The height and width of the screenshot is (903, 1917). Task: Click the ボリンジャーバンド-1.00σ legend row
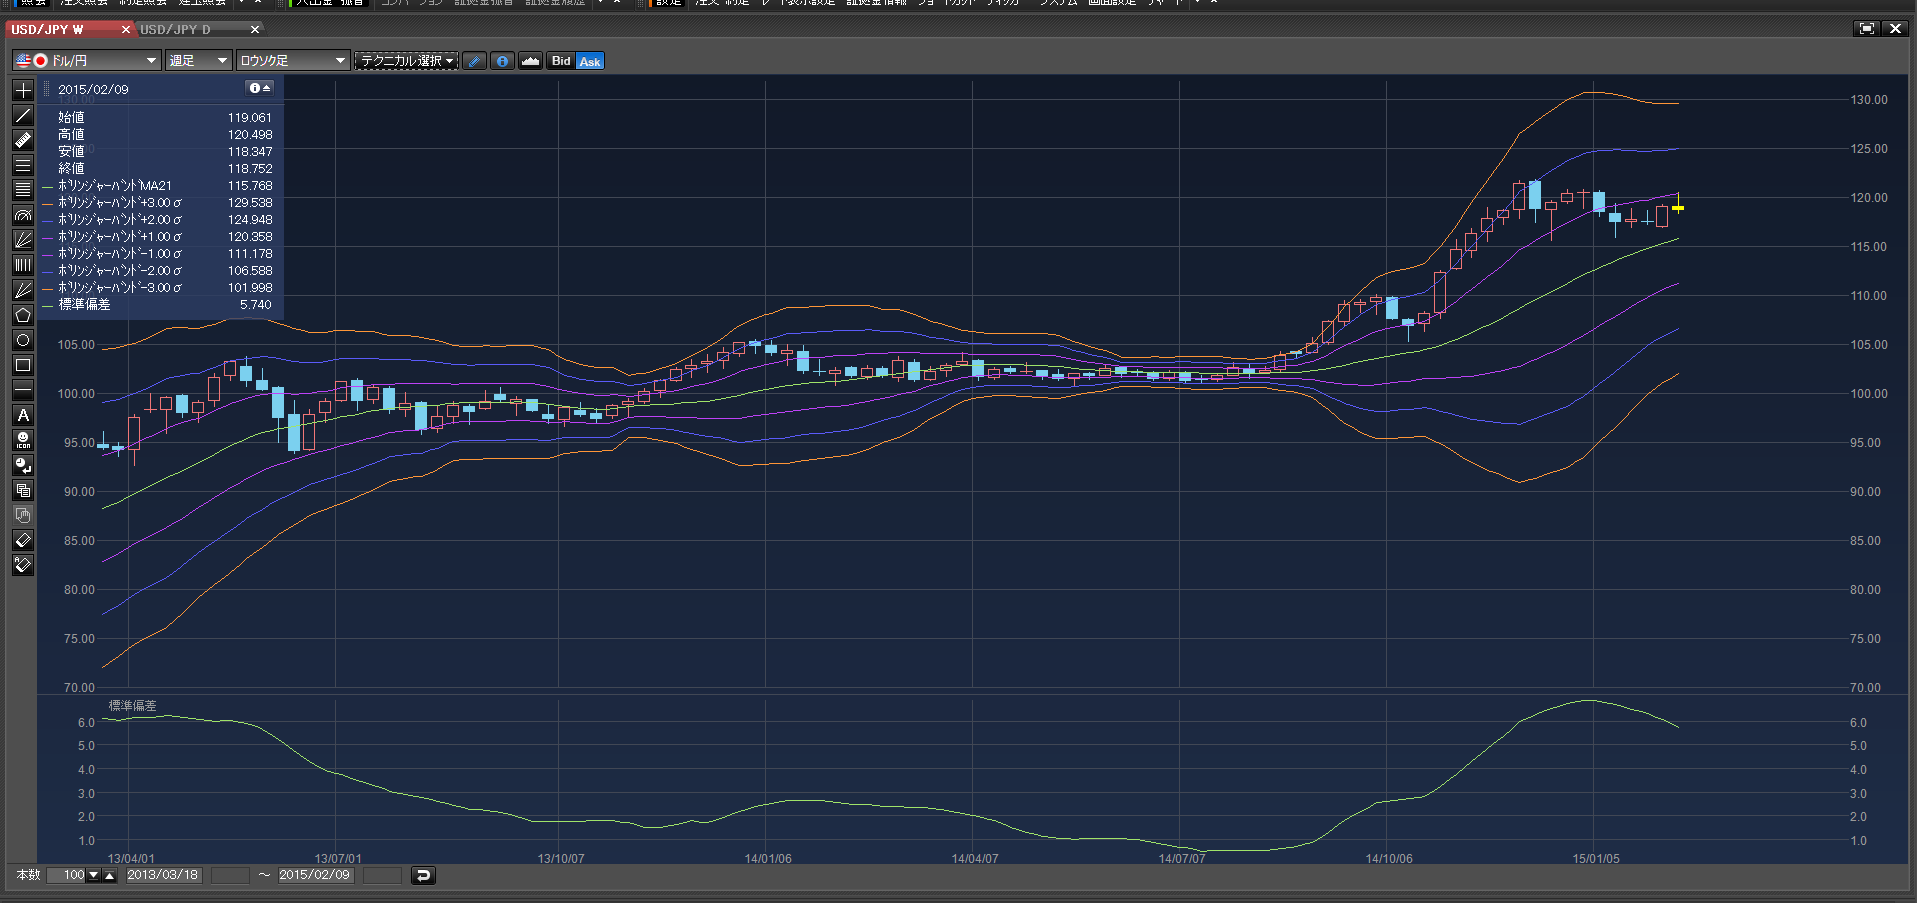pyautogui.click(x=158, y=254)
